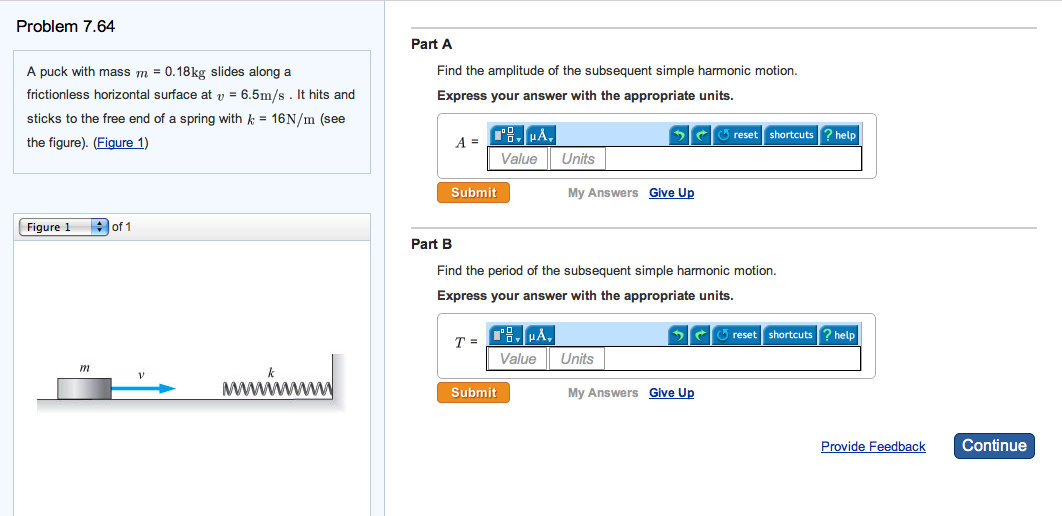
Task: Click the Units field for period T
Action: coord(577,359)
